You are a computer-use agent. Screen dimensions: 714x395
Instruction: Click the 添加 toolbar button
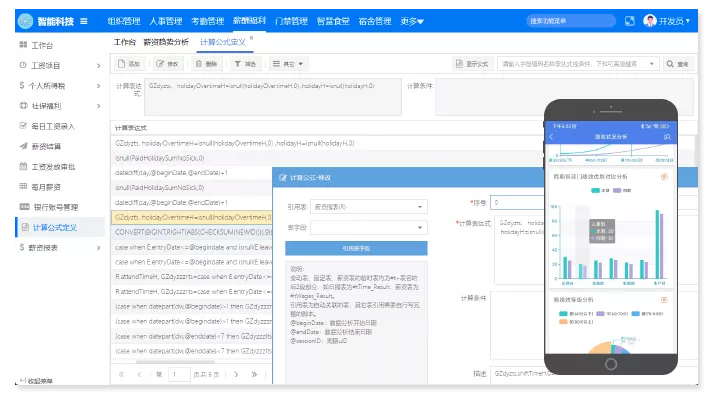(x=129, y=64)
